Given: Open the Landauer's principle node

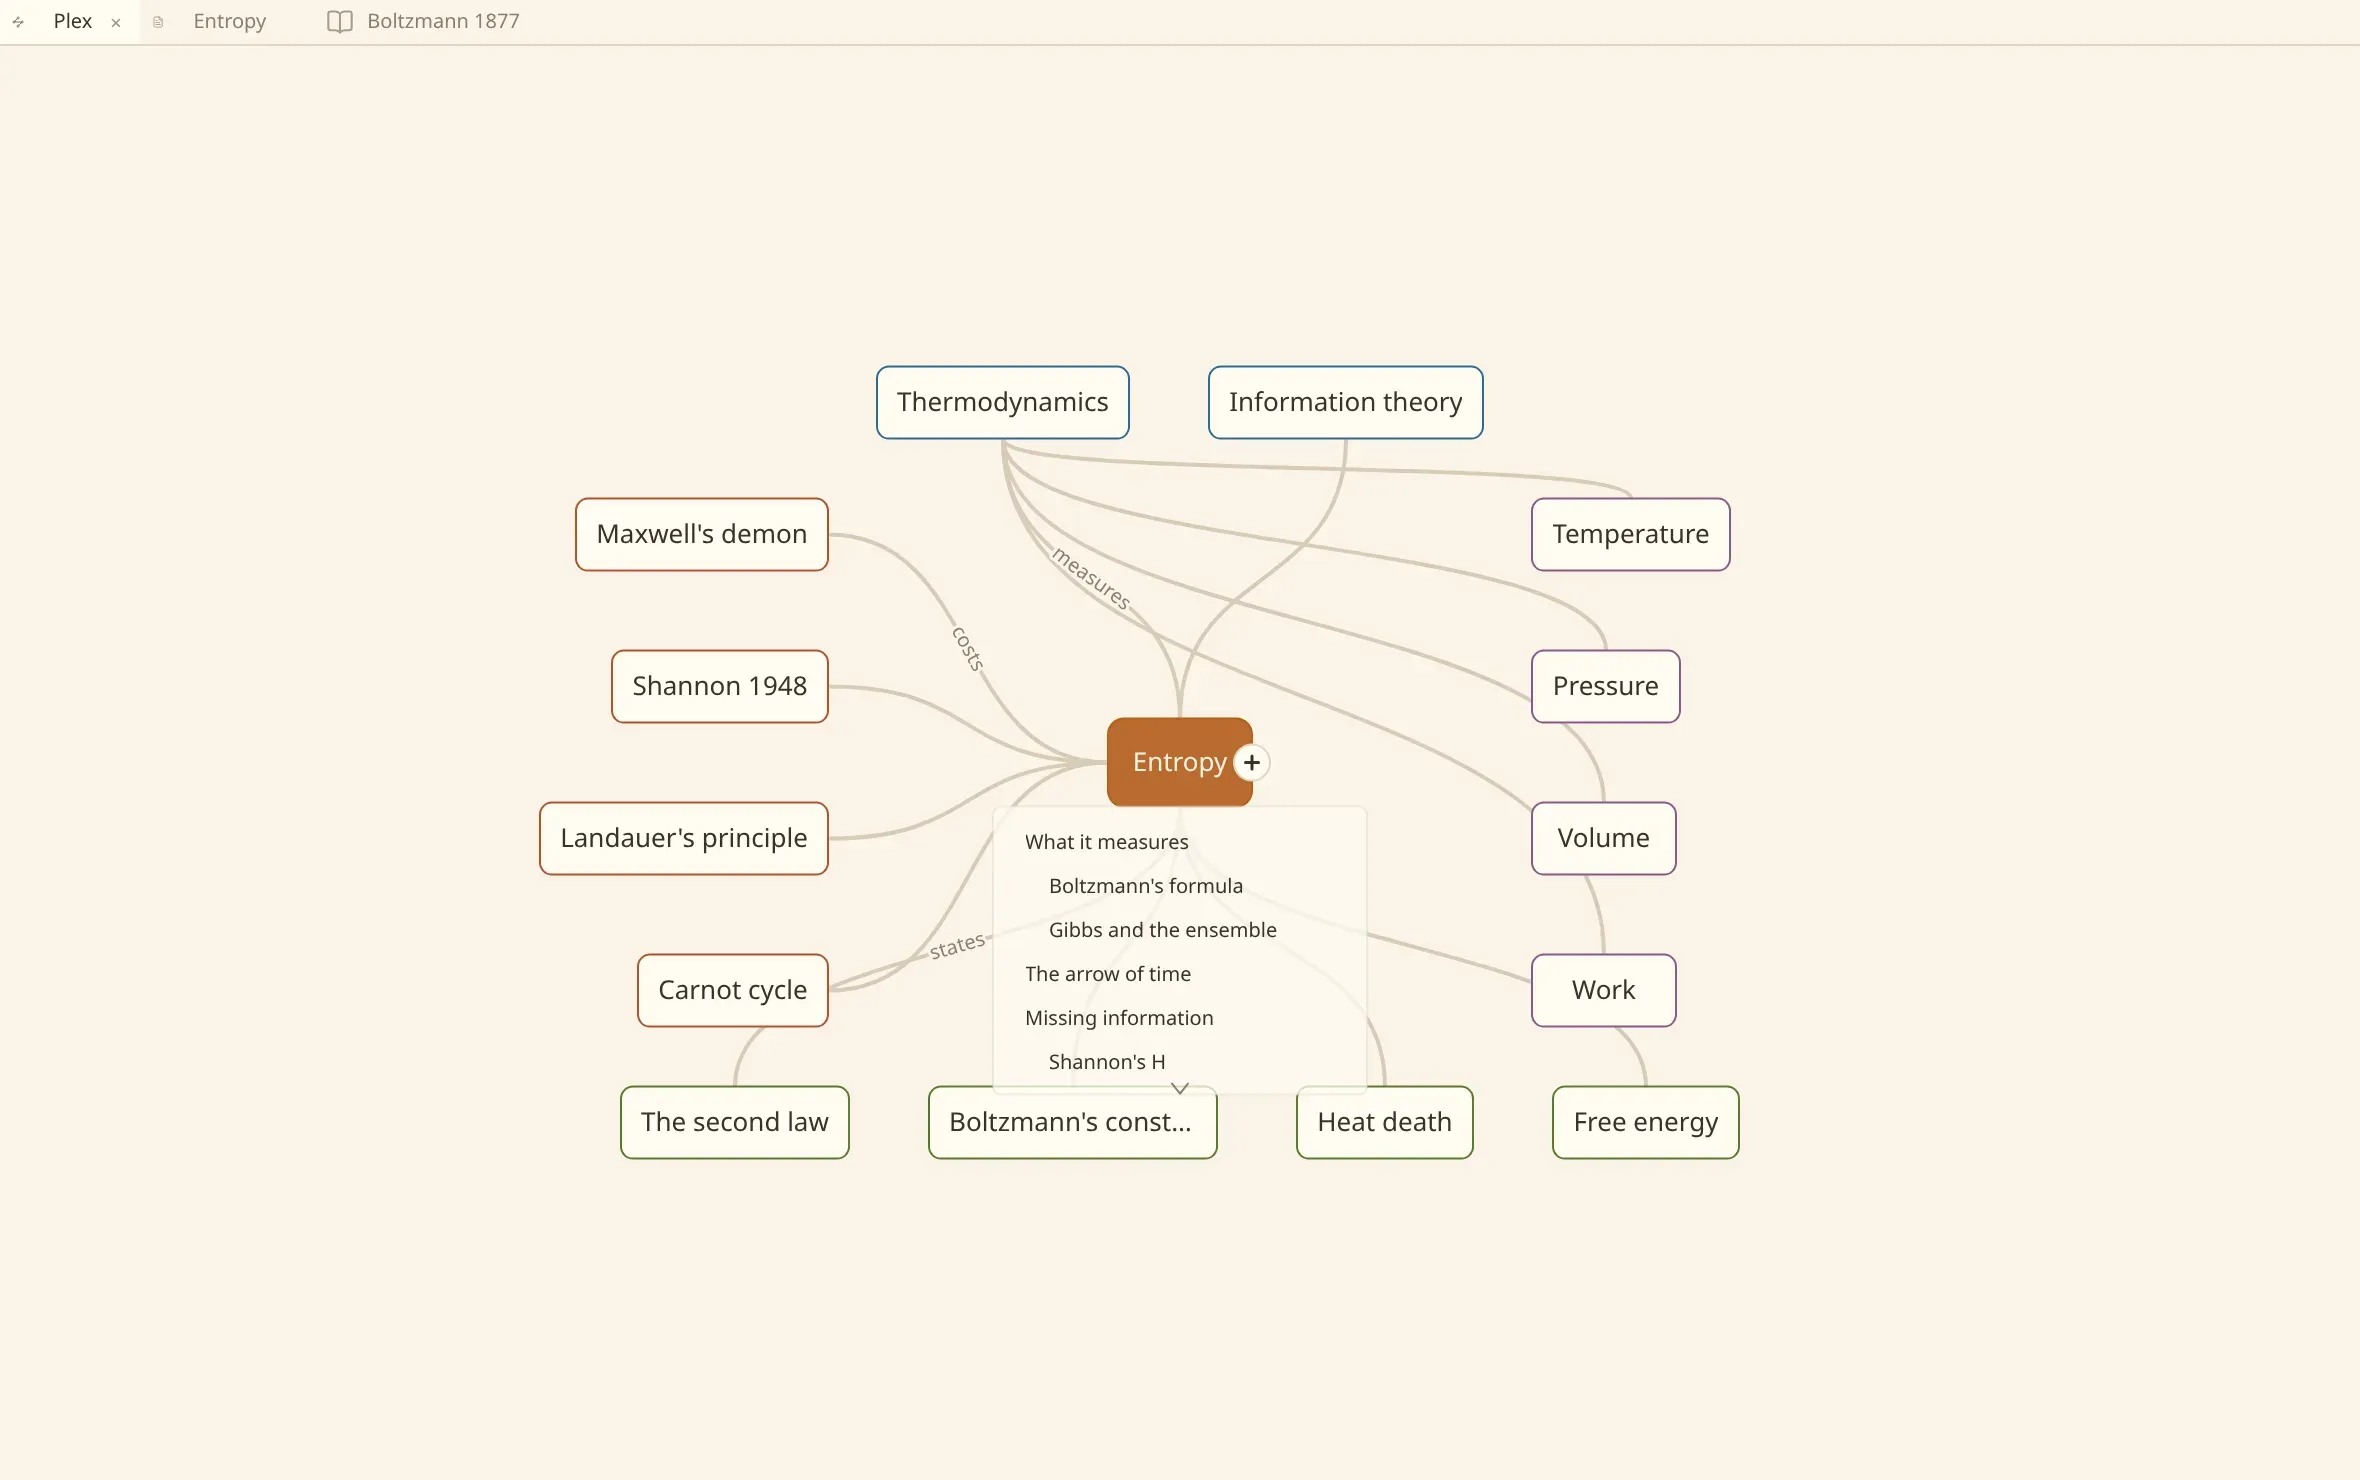Looking at the screenshot, I should pyautogui.click(x=684, y=838).
